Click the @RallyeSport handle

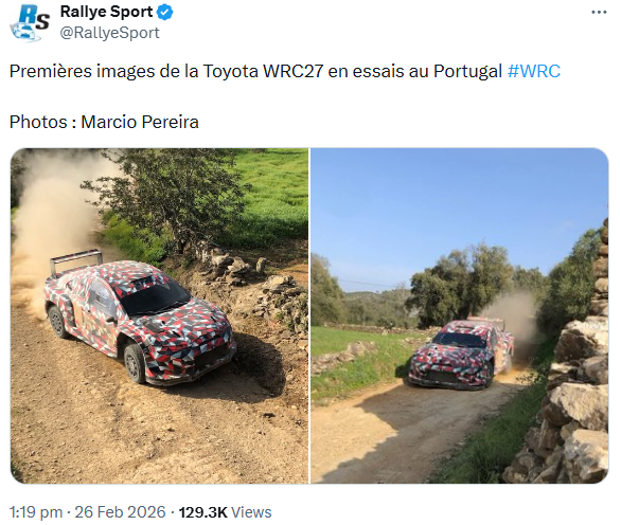(x=109, y=33)
